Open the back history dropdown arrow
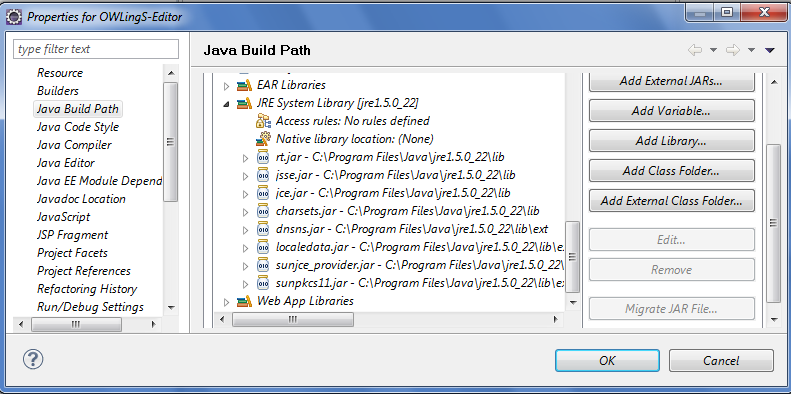The width and height of the screenshot is (791, 394). 713,50
